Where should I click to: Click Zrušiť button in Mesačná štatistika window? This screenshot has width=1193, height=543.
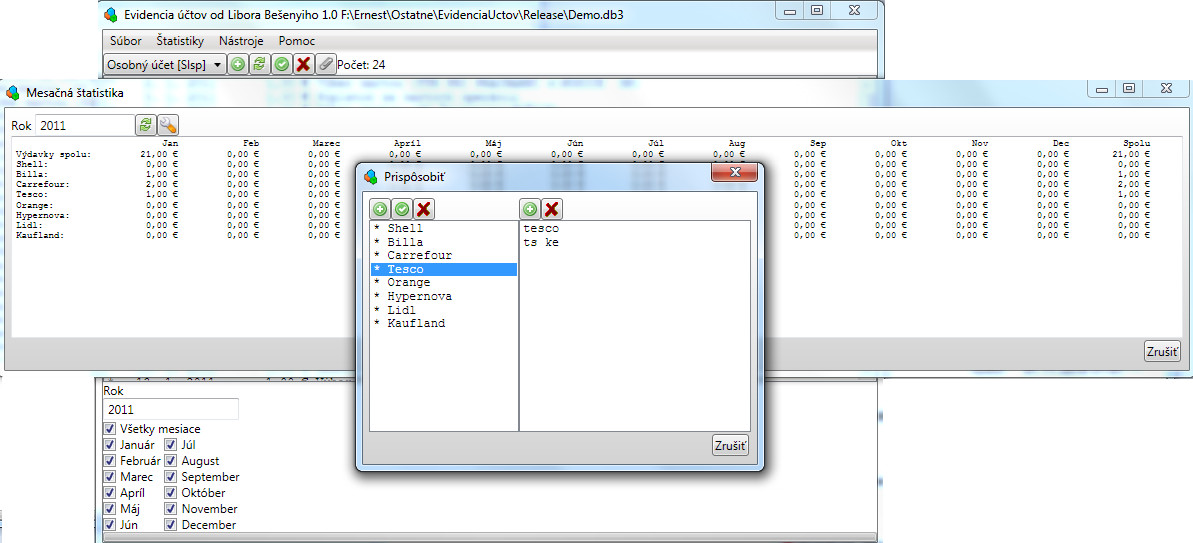pyautogui.click(x=1162, y=351)
